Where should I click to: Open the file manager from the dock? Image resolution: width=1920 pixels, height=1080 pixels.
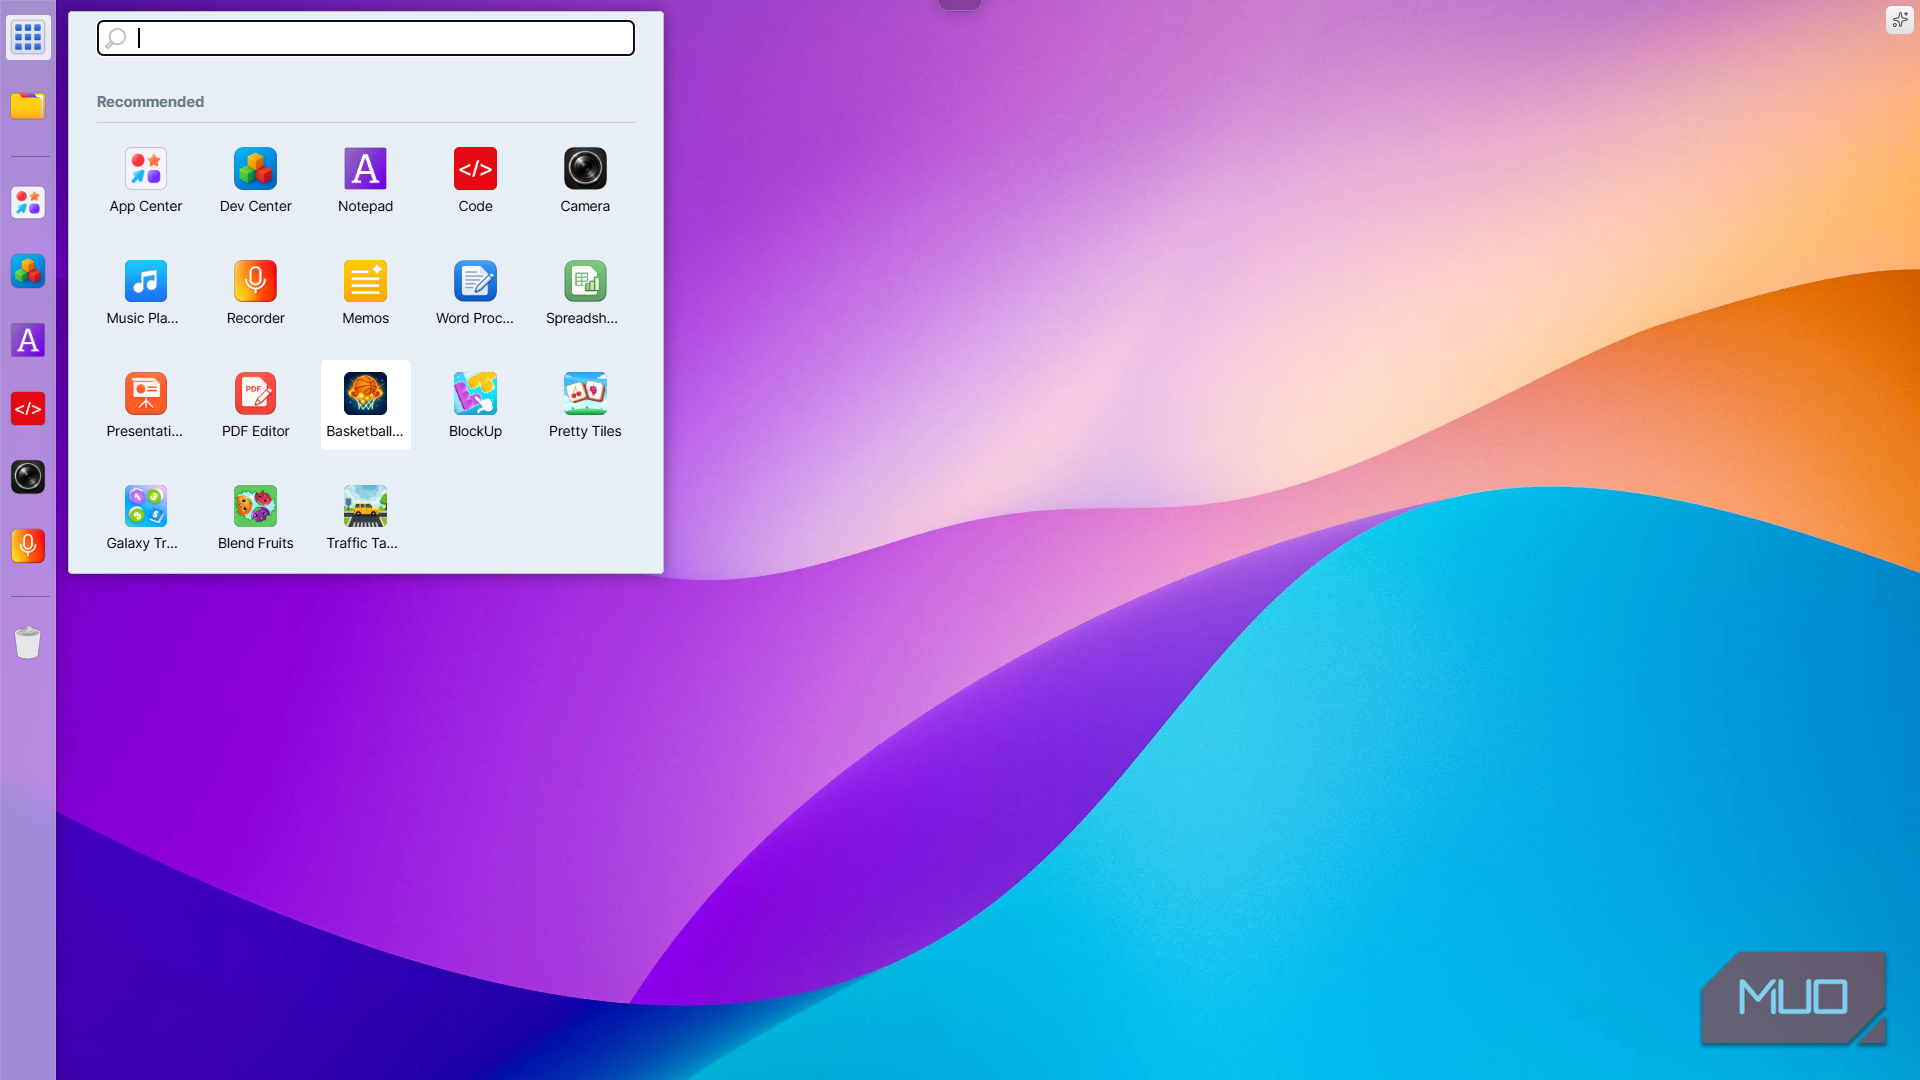click(x=28, y=105)
